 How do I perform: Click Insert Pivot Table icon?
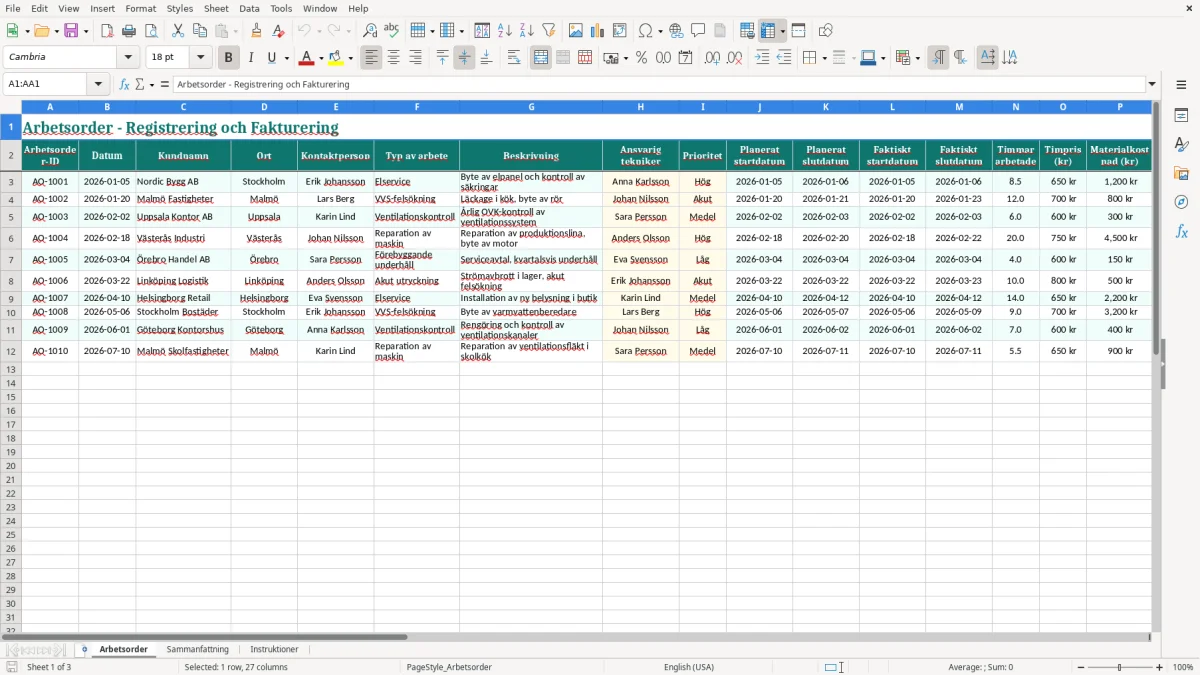tap(620, 31)
